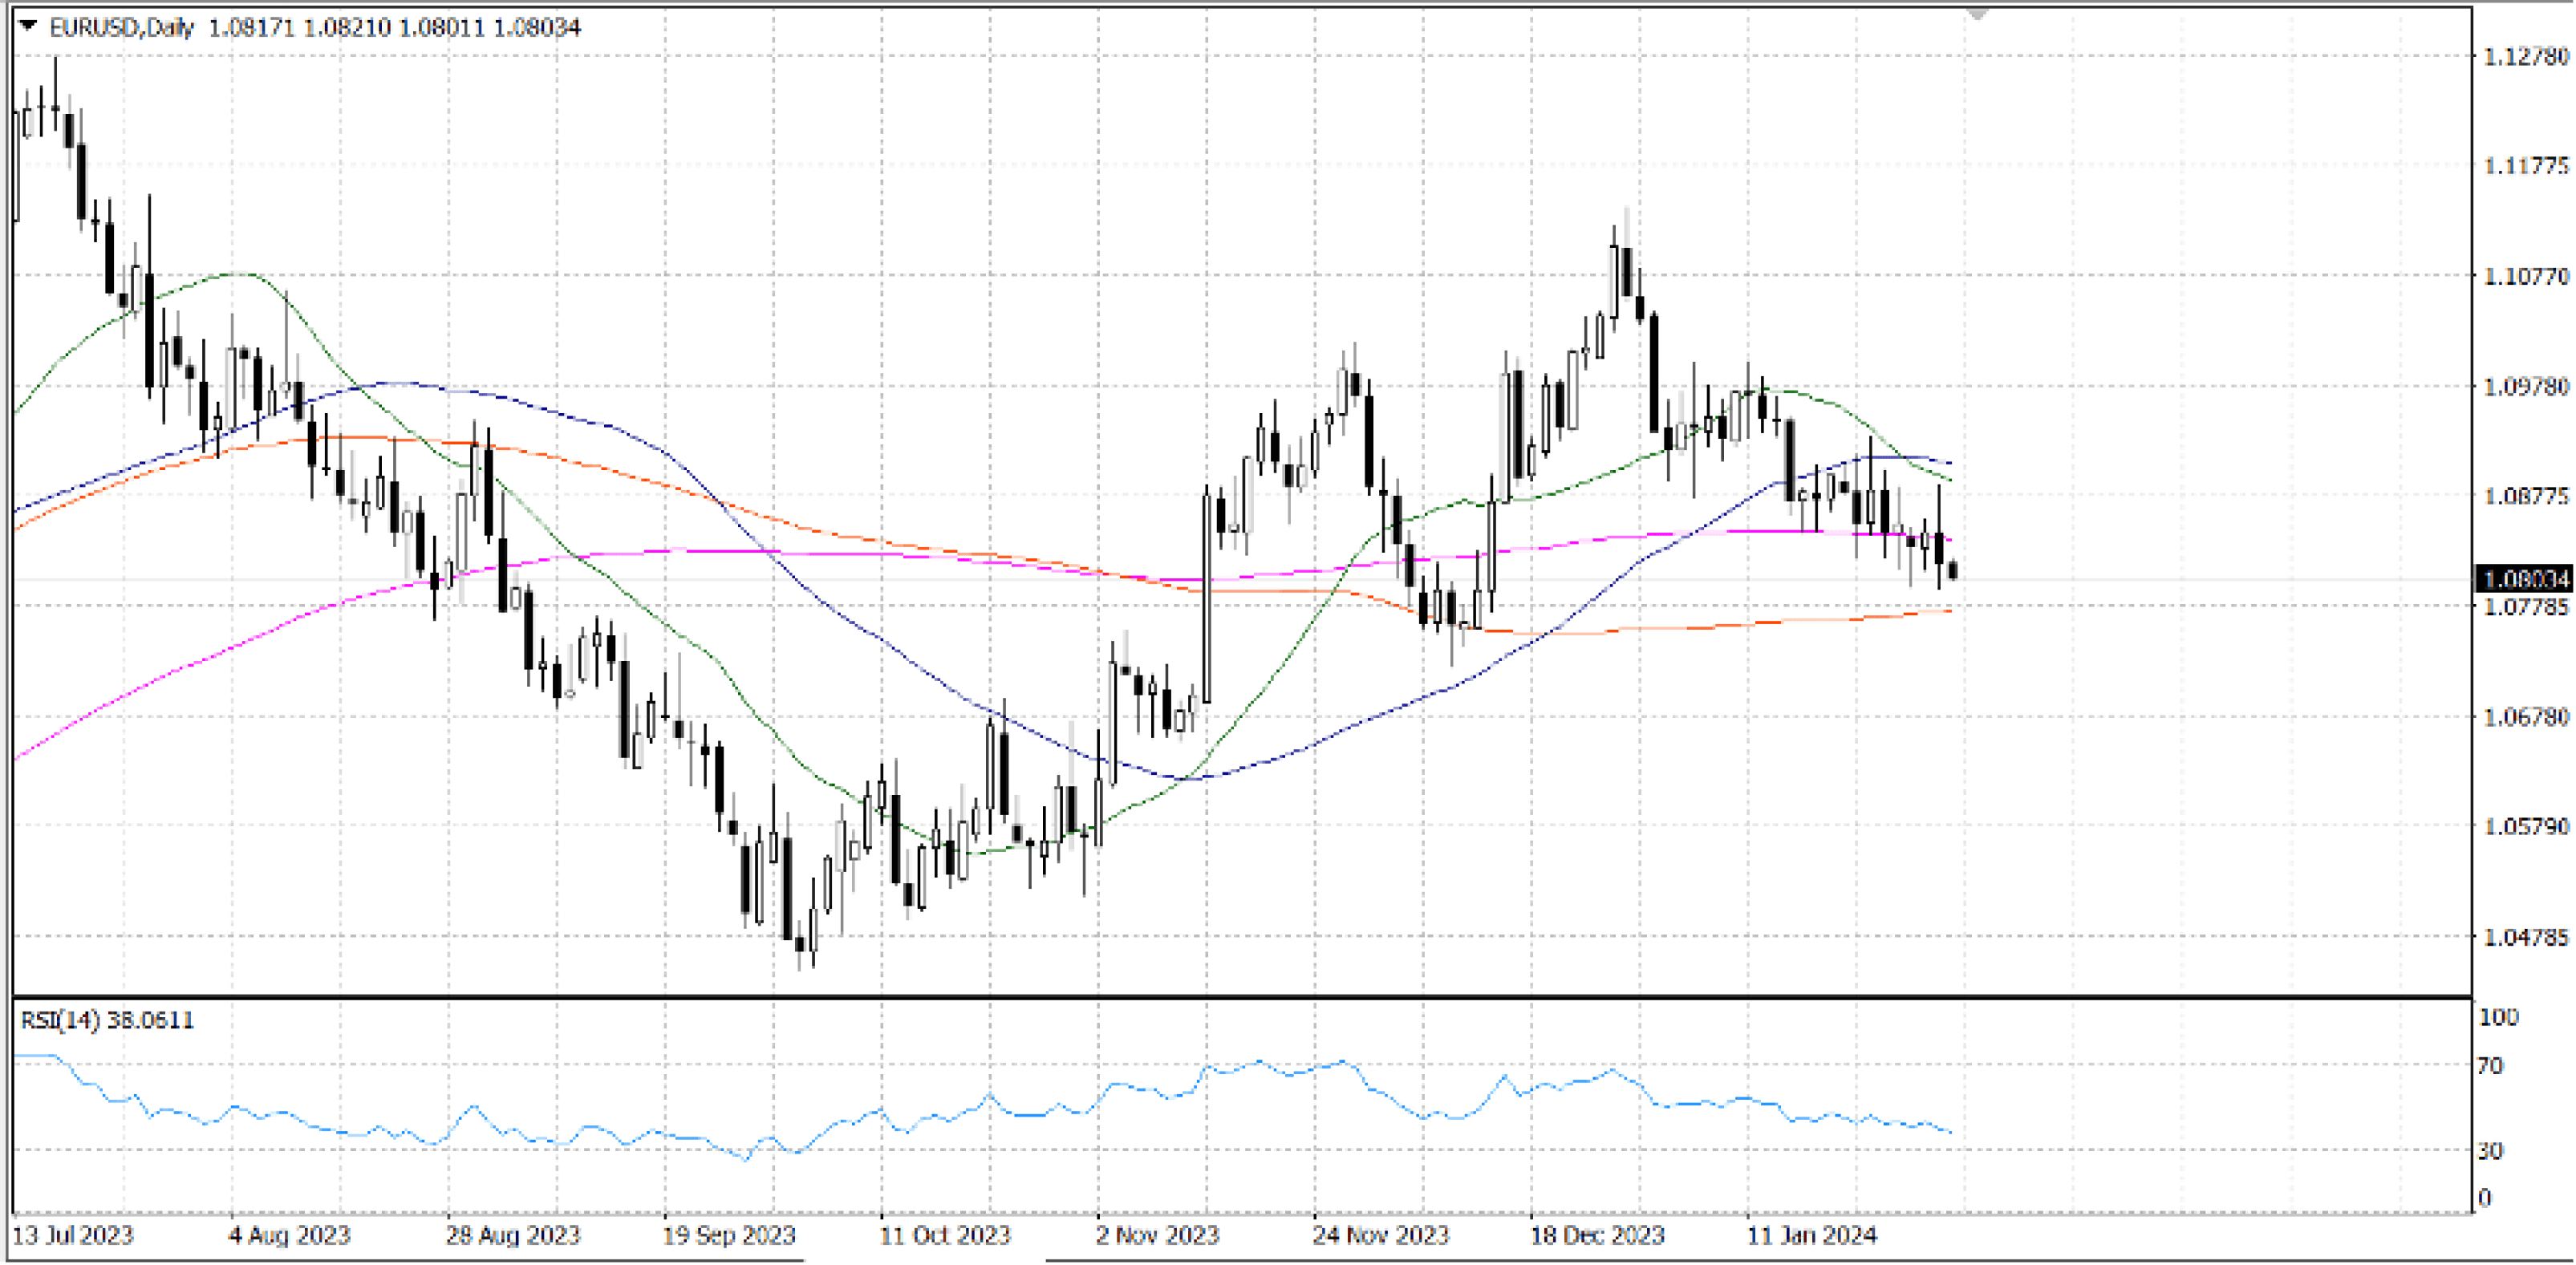Click the EURUSD,Daily chart title text
The image size is (2576, 1265).
tap(121, 27)
